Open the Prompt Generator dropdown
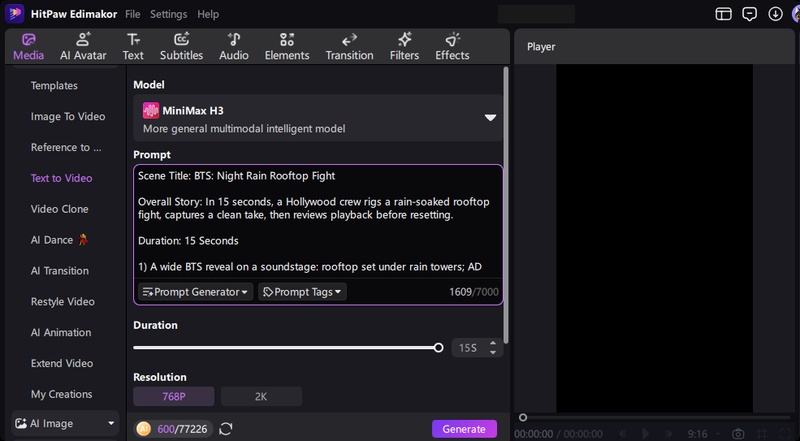Image resolution: width=800 pixels, height=441 pixels. point(195,292)
